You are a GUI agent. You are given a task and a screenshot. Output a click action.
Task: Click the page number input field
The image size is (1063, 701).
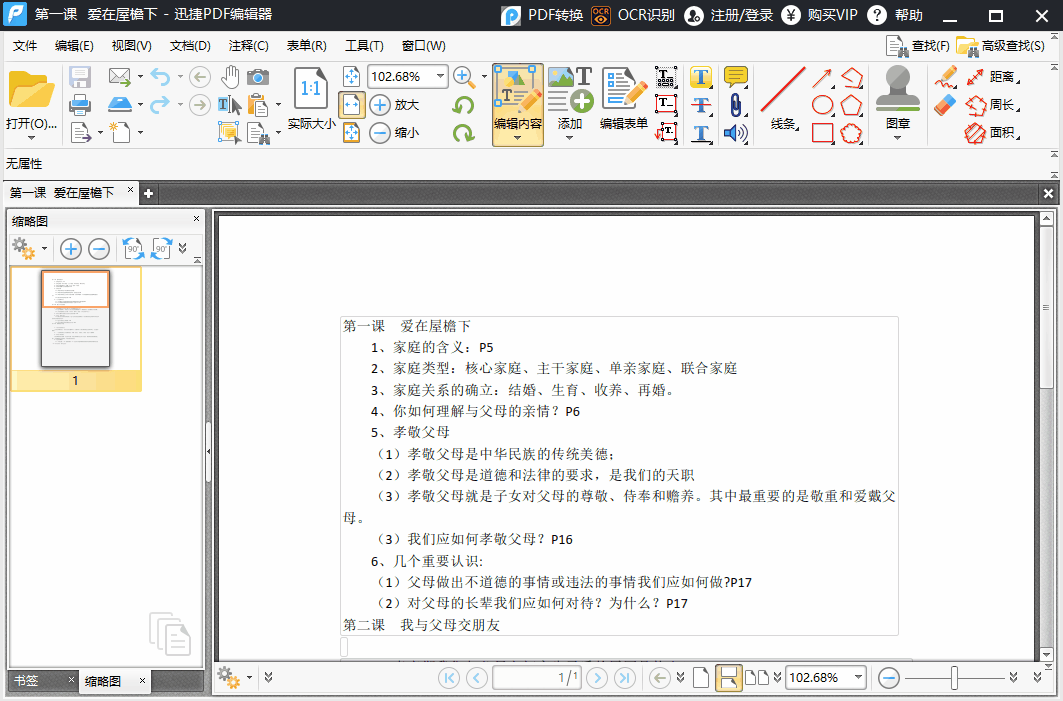pyautogui.click(x=536, y=677)
